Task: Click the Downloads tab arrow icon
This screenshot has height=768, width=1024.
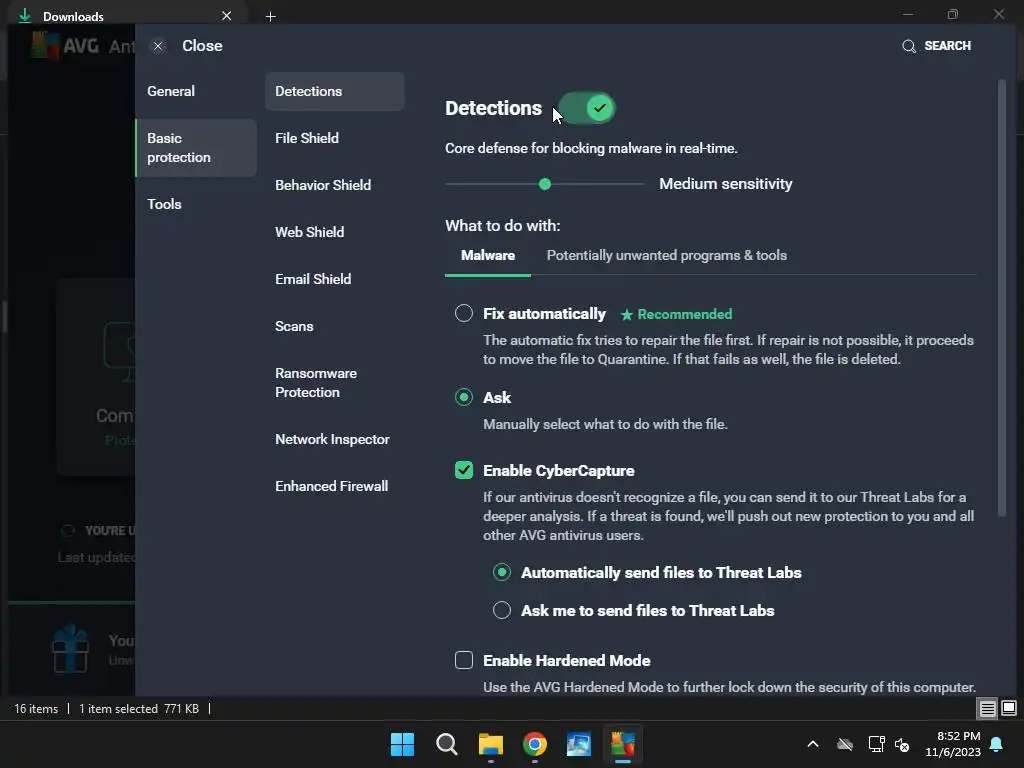Action: point(25,16)
